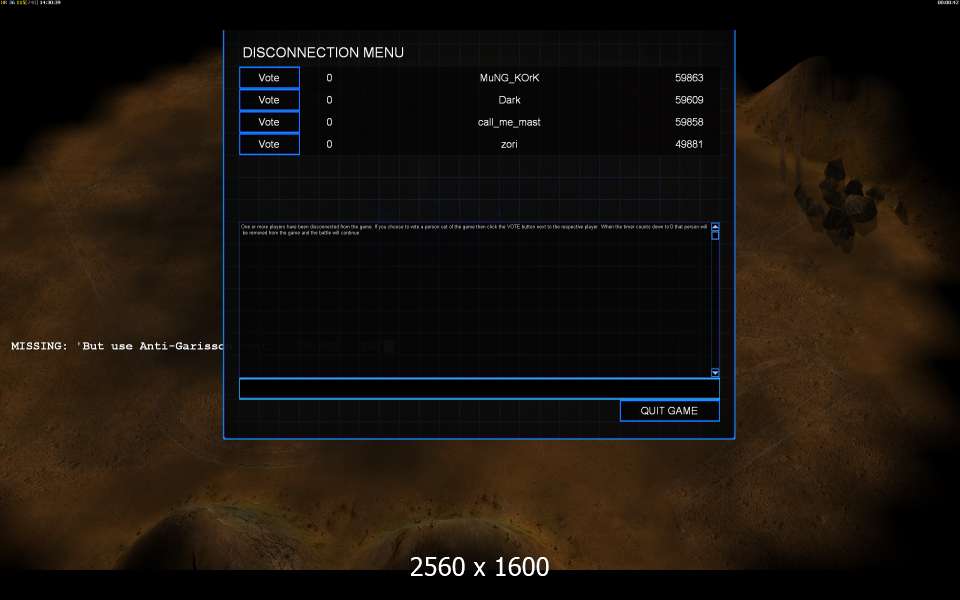Click Vote button for call_me_mast
Screen dimensions: 960x600
[x=269, y=122]
